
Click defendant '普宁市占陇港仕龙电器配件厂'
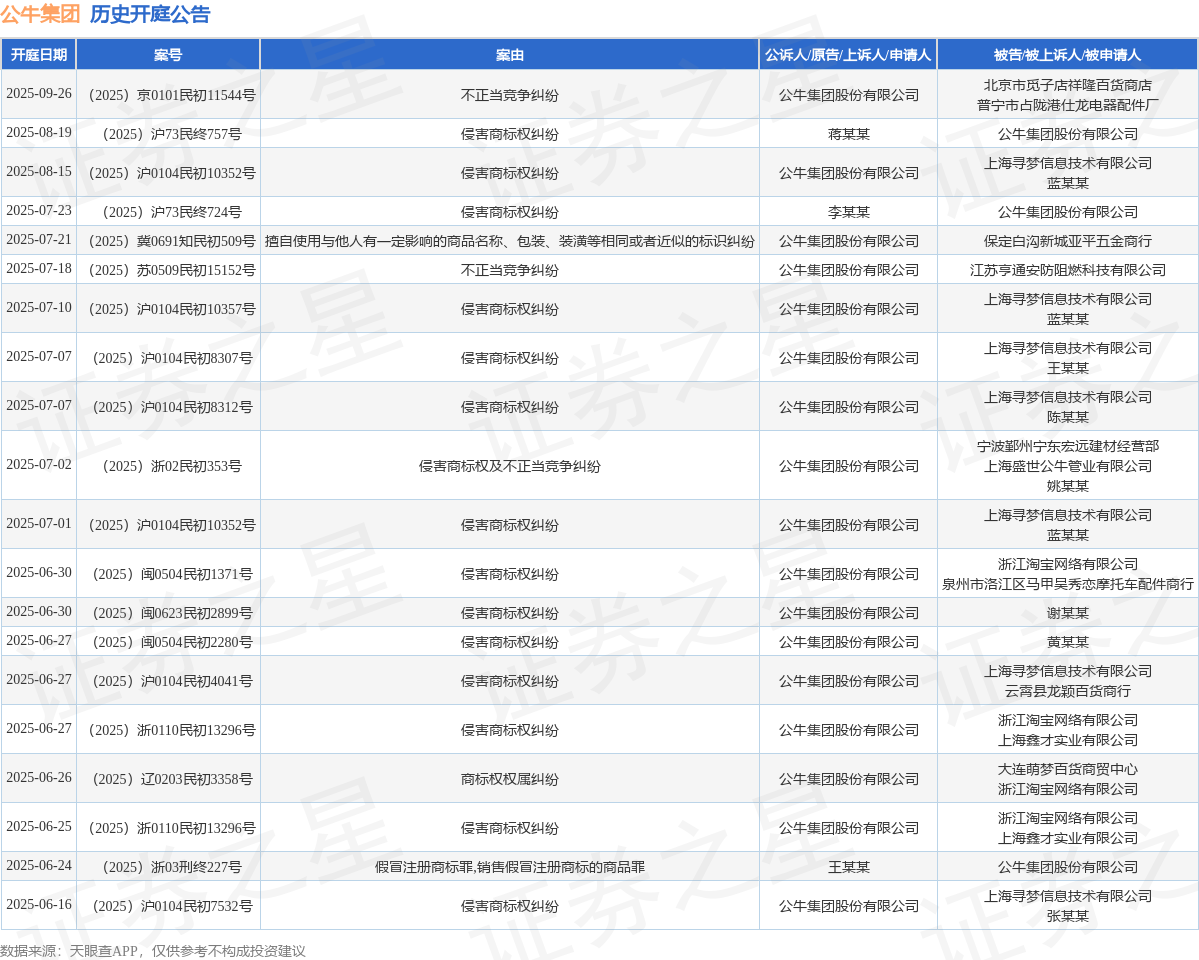click(x=1067, y=105)
